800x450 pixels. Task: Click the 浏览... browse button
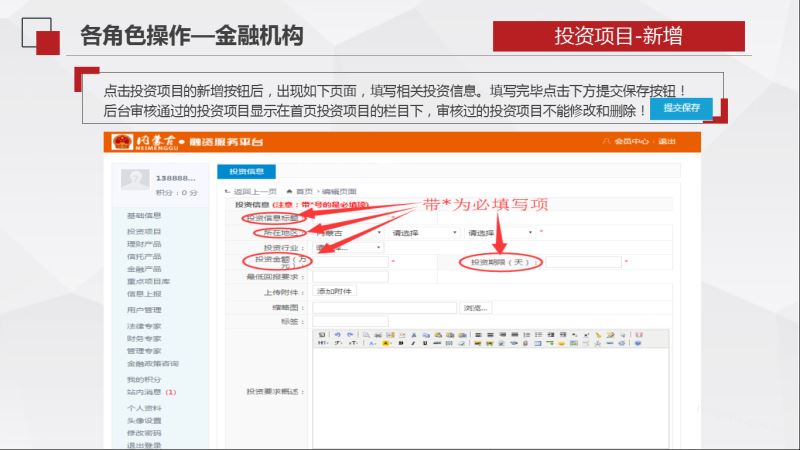coord(476,308)
